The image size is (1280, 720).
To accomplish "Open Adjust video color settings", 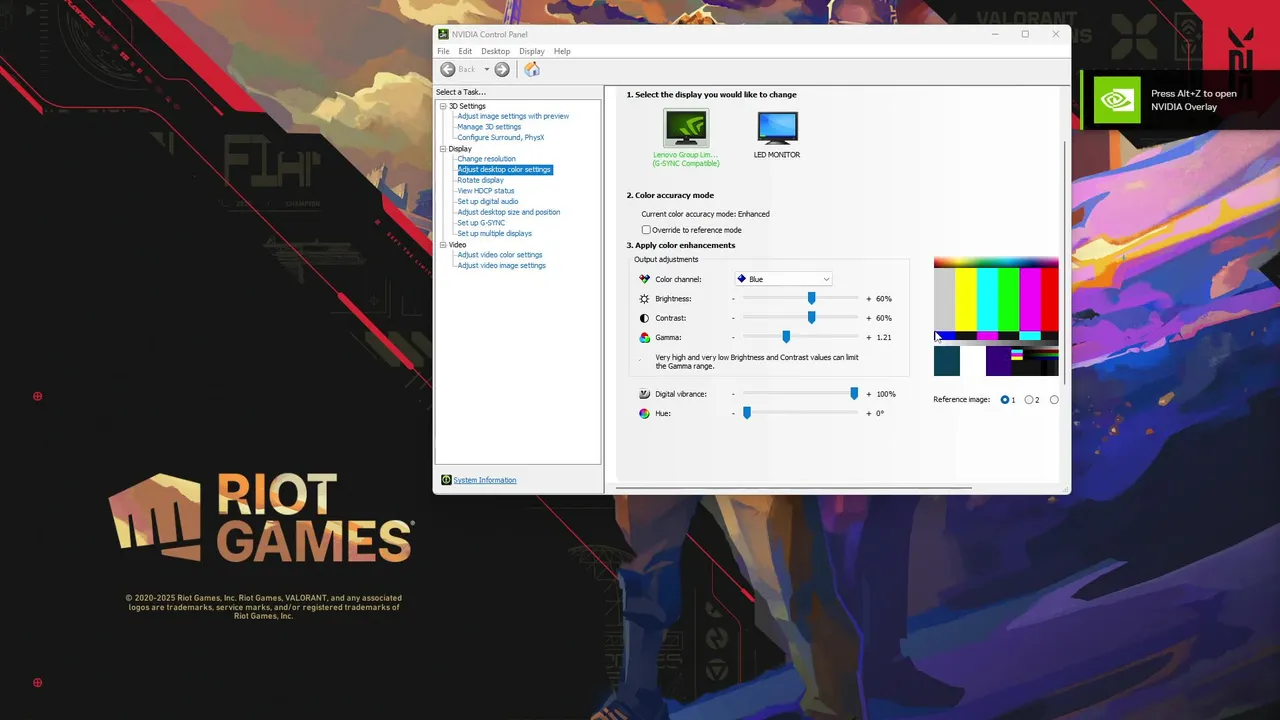I will point(500,255).
